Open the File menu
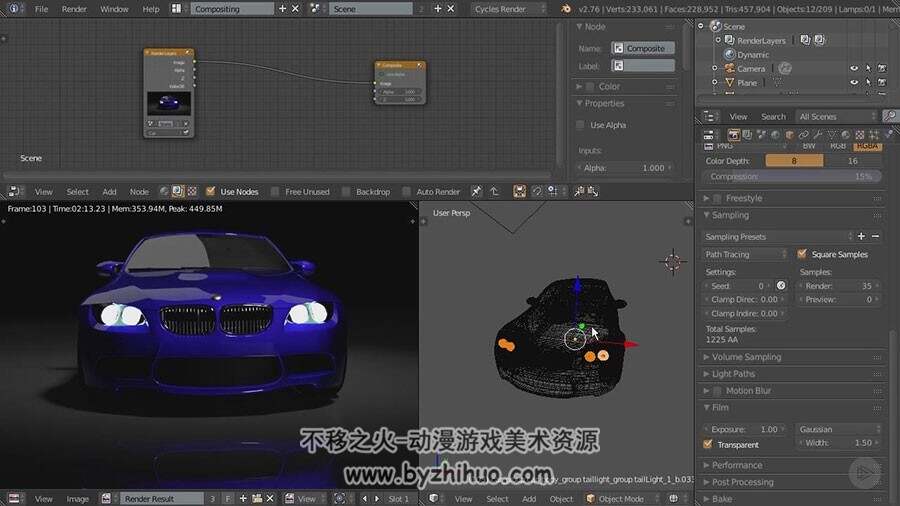Viewport: 900px width, 506px height. coord(41,9)
